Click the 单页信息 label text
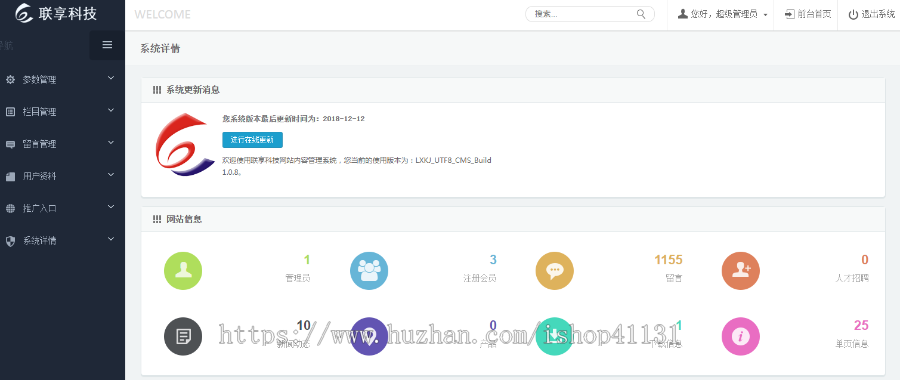The width and height of the screenshot is (900, 380). 852,344
